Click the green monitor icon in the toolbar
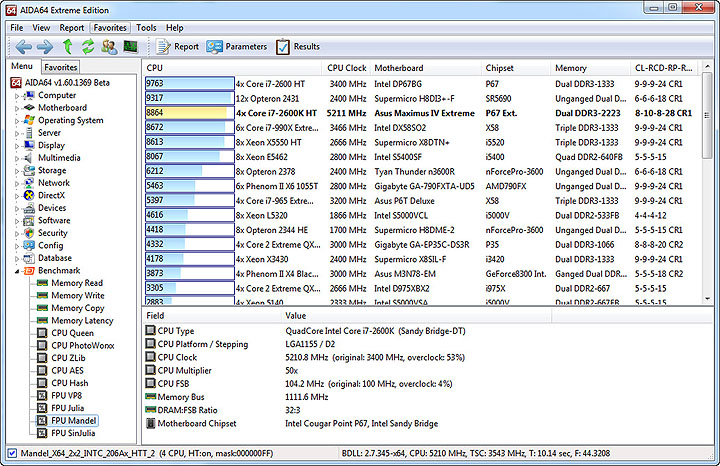The width and height of the screenshot is (720, 466). pyautogui.click(x=130, y=46)
